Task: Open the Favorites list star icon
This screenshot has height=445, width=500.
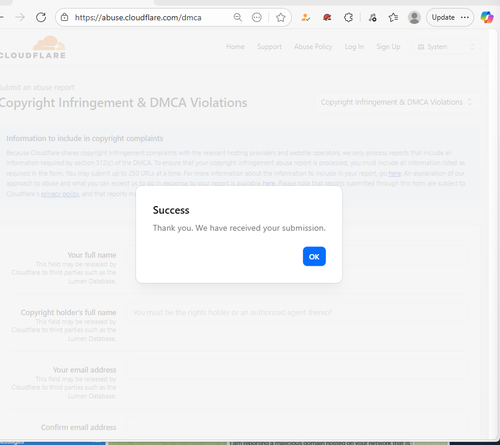Action: (393, 17)
